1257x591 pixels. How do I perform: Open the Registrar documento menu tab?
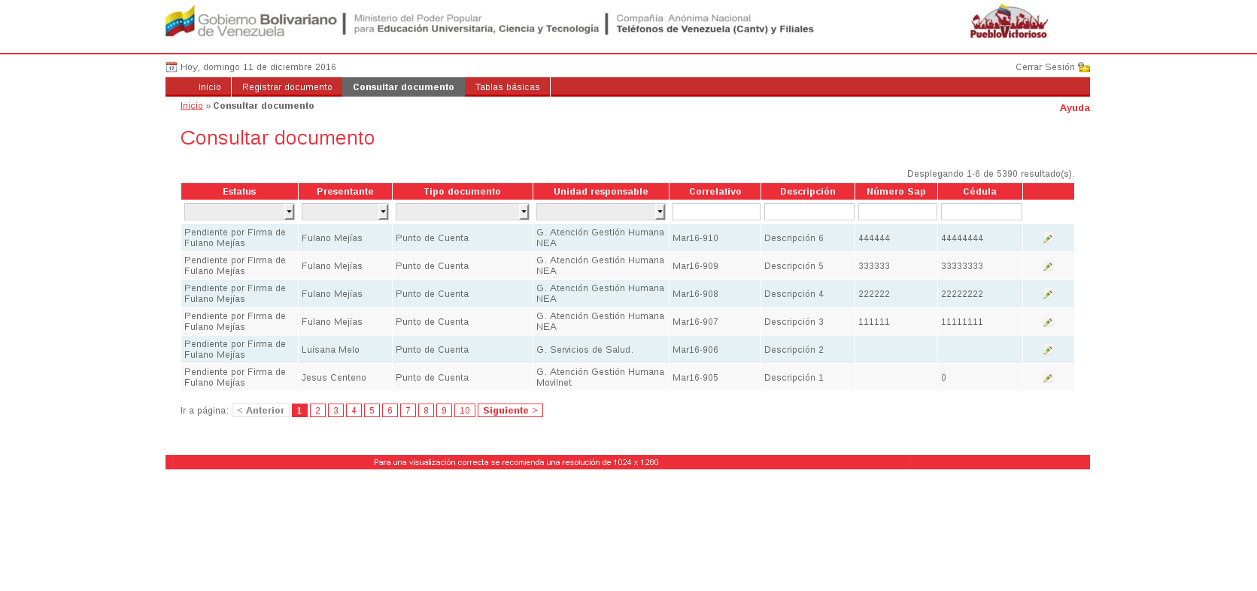[x=287, y=87]
